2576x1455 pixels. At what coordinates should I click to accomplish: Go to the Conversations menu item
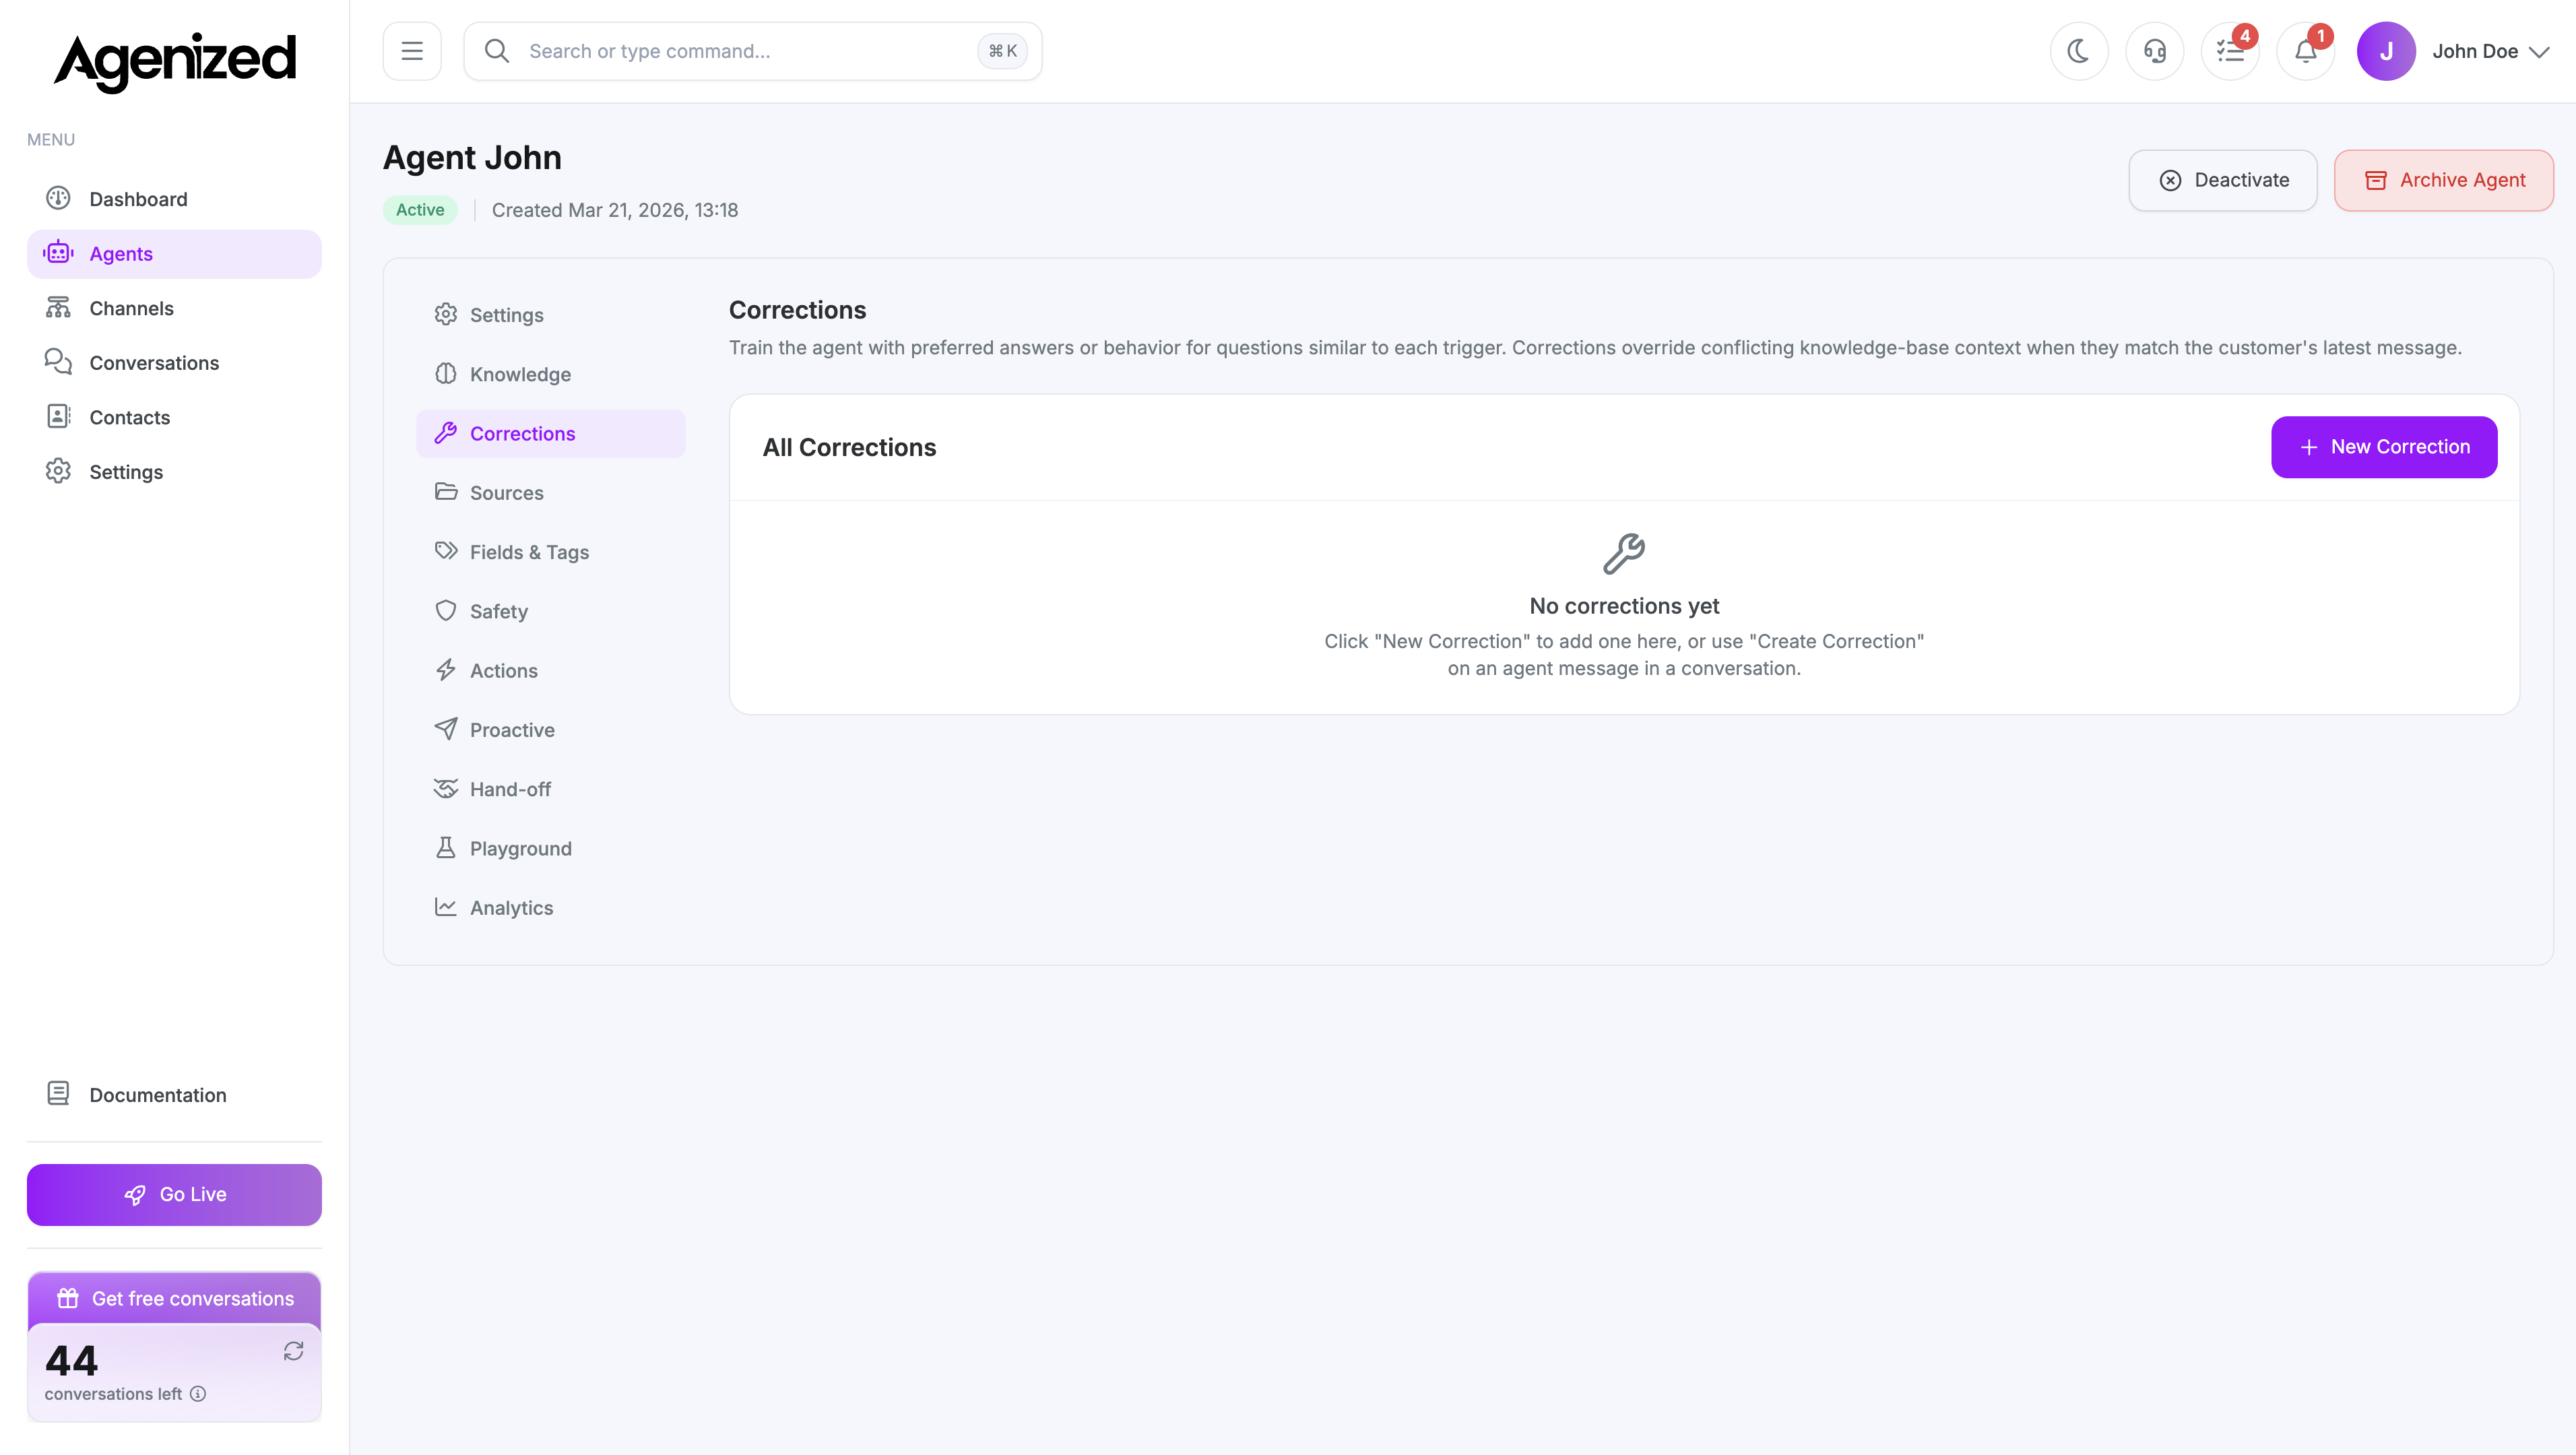154,362
